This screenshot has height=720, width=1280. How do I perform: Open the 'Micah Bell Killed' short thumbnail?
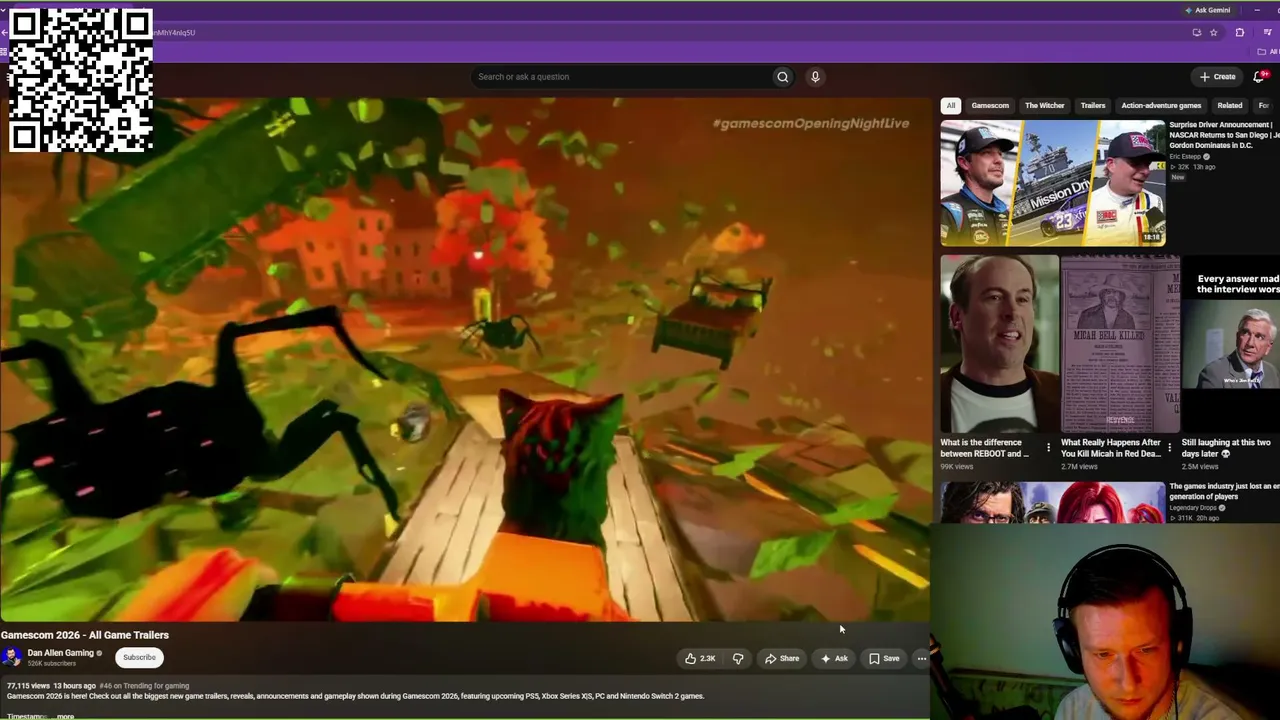click(1120, 343)
